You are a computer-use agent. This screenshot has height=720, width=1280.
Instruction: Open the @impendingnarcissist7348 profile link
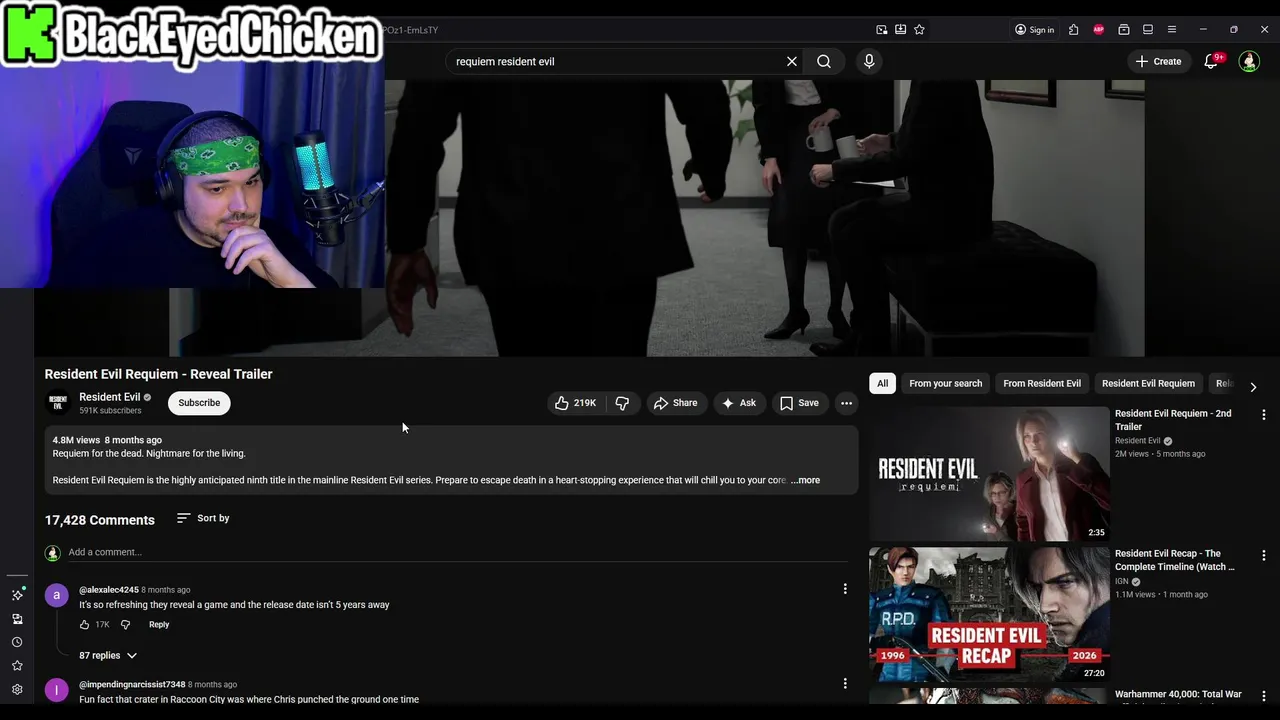point(132,685)
